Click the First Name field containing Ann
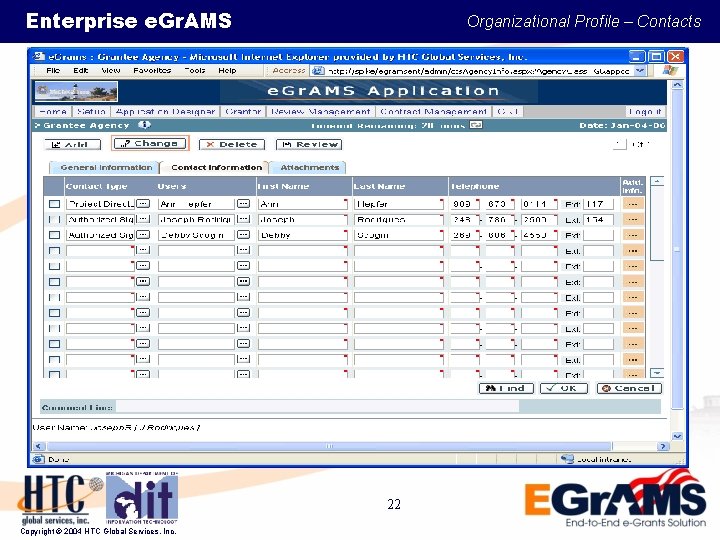Viewport: 720px width, 540px height. tap(303, 204)
